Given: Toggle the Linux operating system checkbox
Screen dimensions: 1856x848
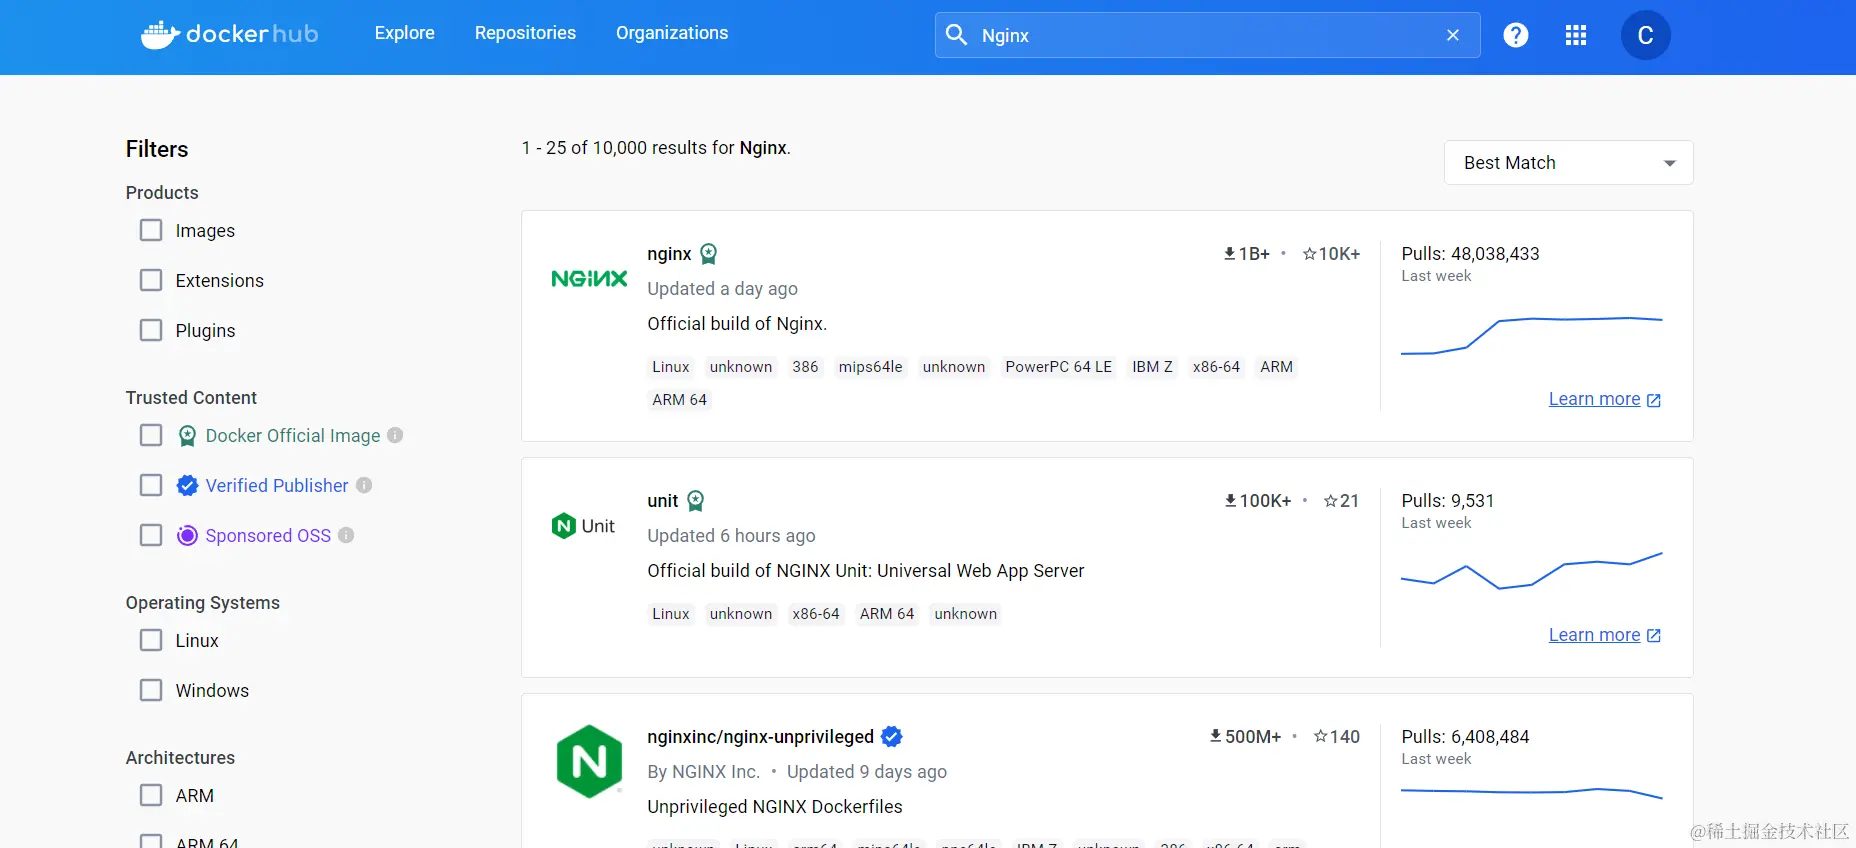Looking at the screenshot, I should (151, 641).
